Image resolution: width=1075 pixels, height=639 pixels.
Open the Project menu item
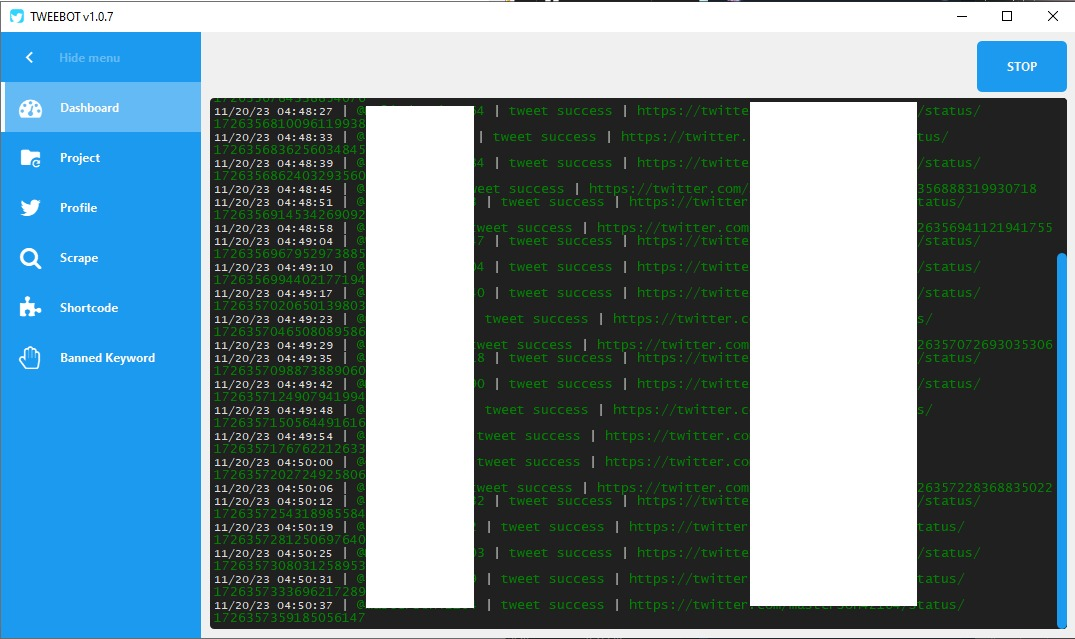101,158
